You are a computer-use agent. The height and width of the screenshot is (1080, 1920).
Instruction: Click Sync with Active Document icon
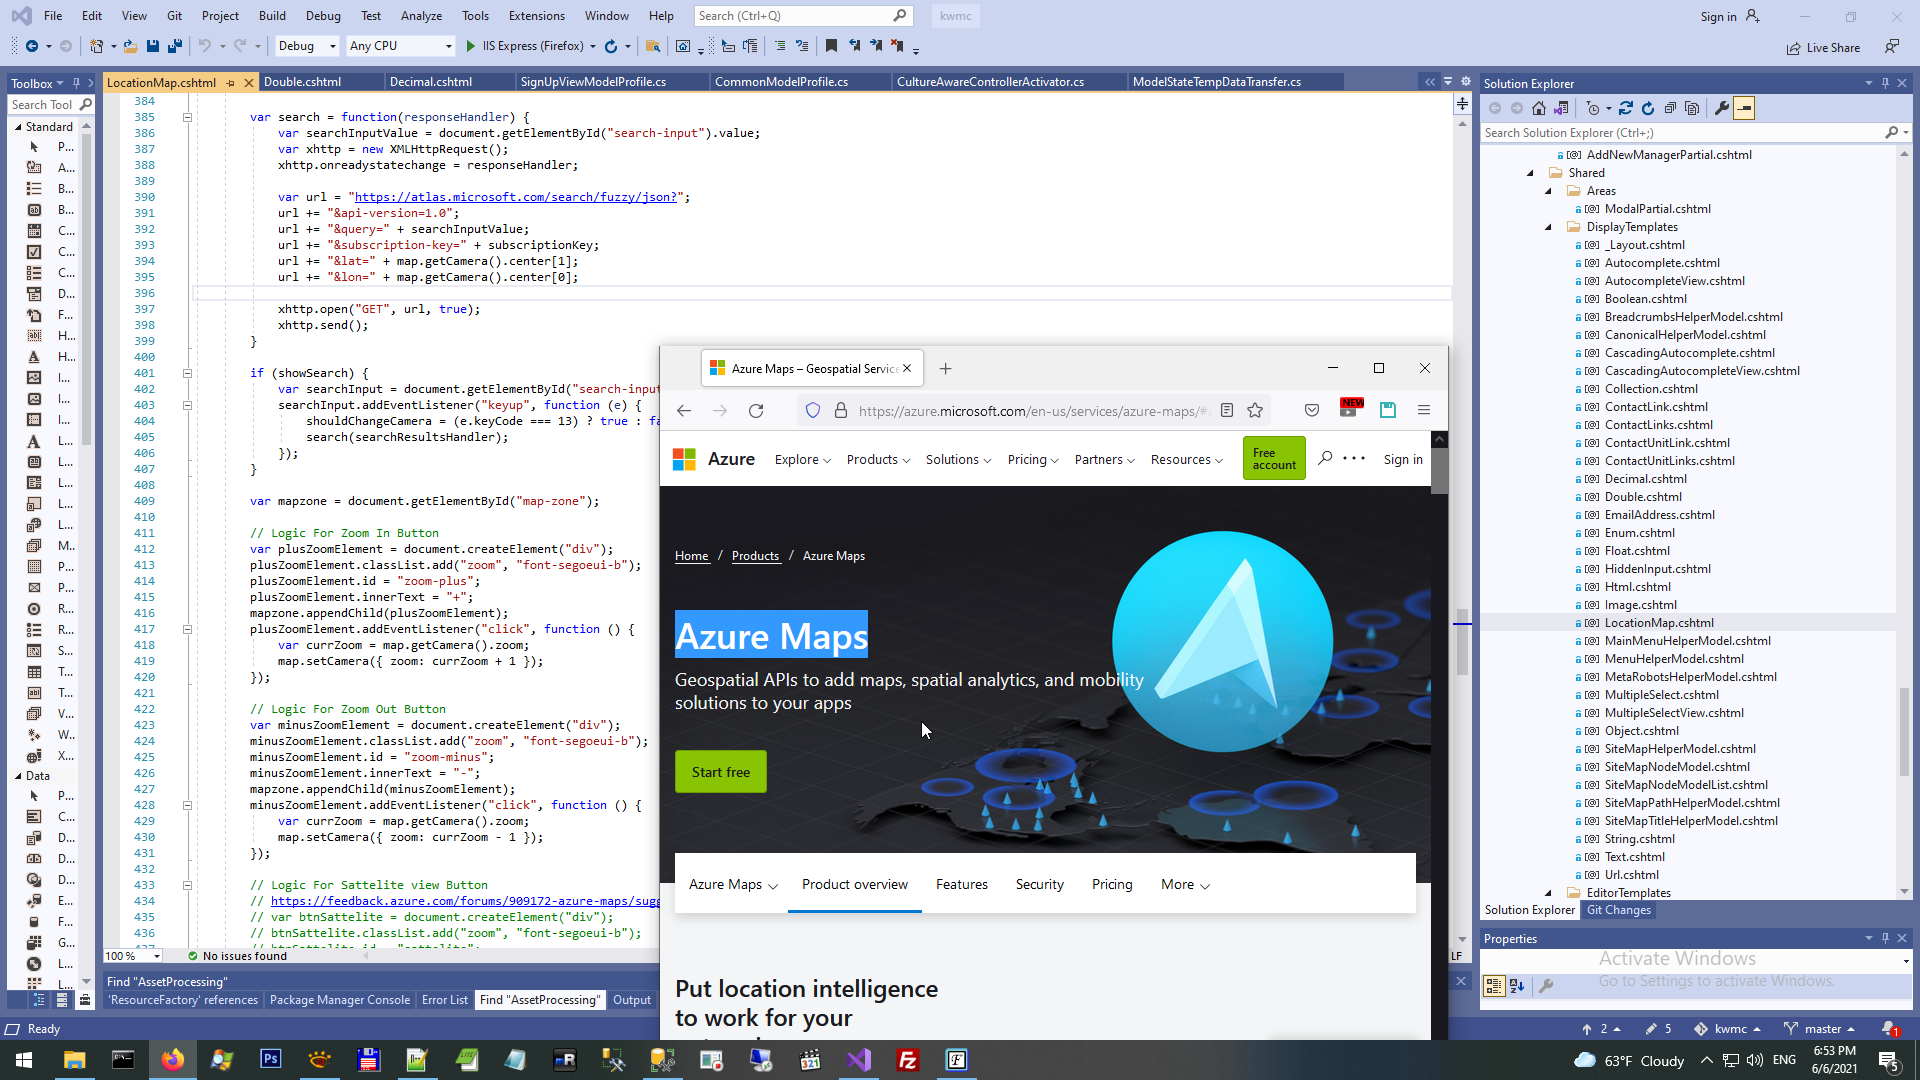pos(1626,108)
